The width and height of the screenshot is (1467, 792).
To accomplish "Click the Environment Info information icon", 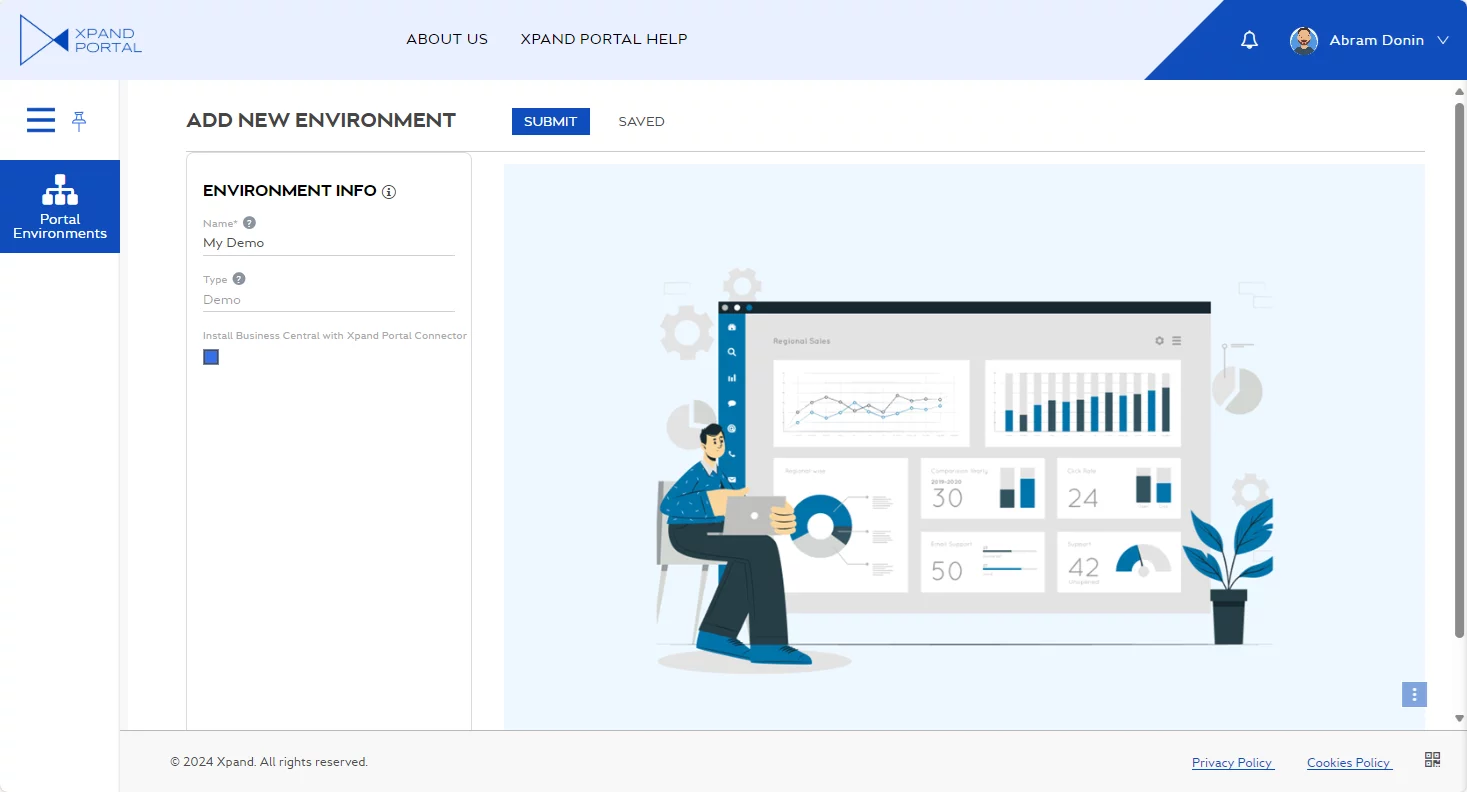I will [x=389, y=192].
